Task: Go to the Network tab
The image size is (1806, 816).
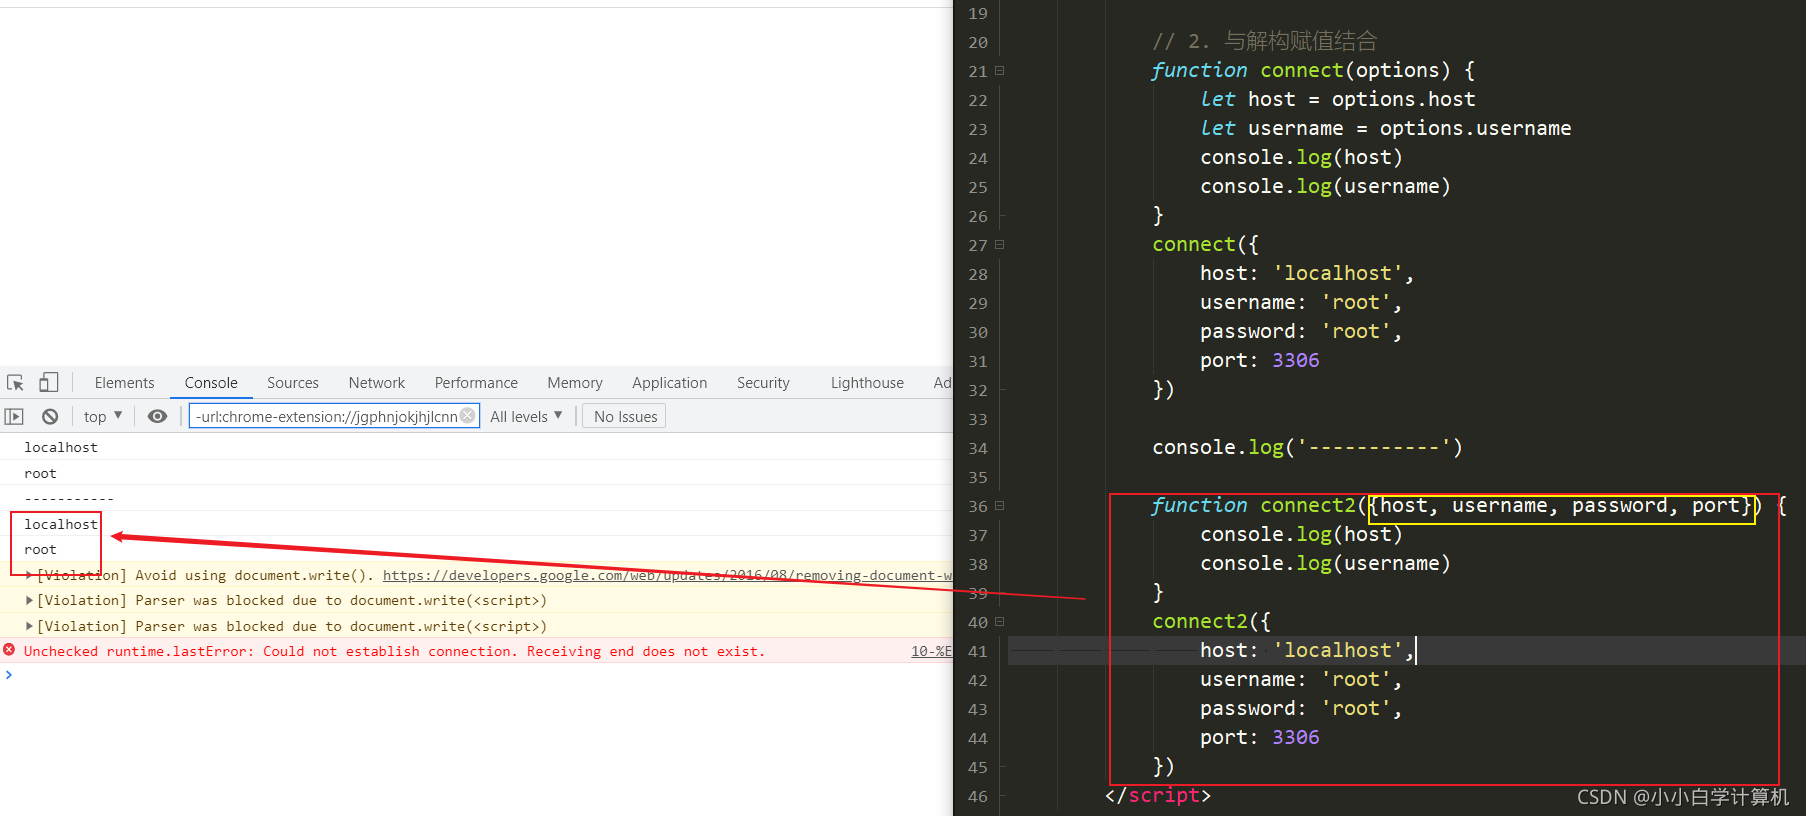Action: pyautogui.click(x=376, y=383)
